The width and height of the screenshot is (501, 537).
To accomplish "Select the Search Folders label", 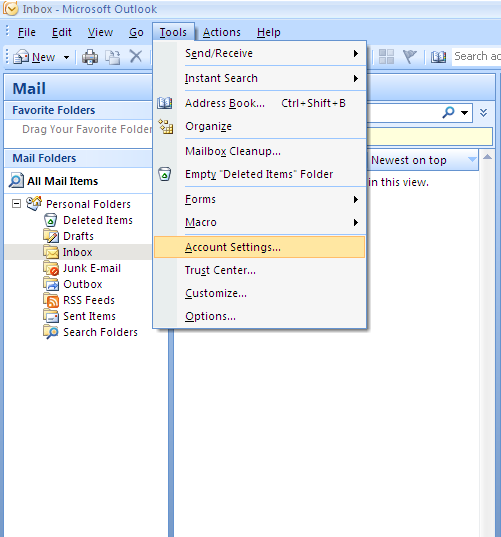I will [100, 332].
